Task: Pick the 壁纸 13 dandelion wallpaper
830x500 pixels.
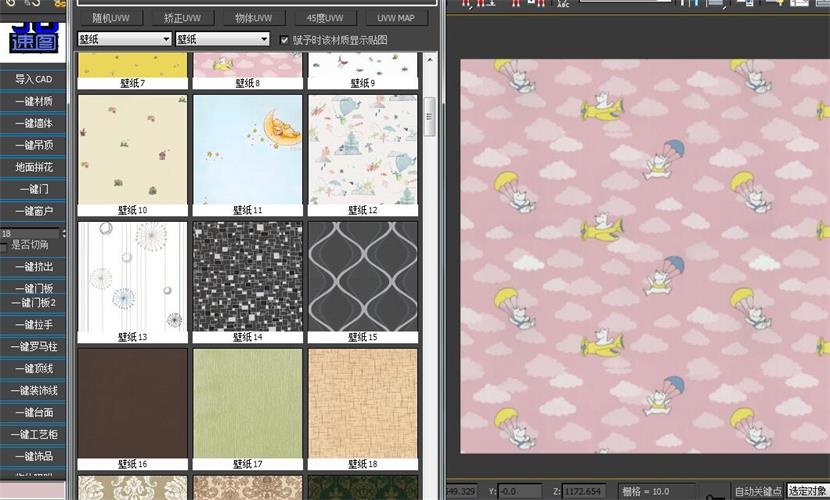Action: pos(132,276)
